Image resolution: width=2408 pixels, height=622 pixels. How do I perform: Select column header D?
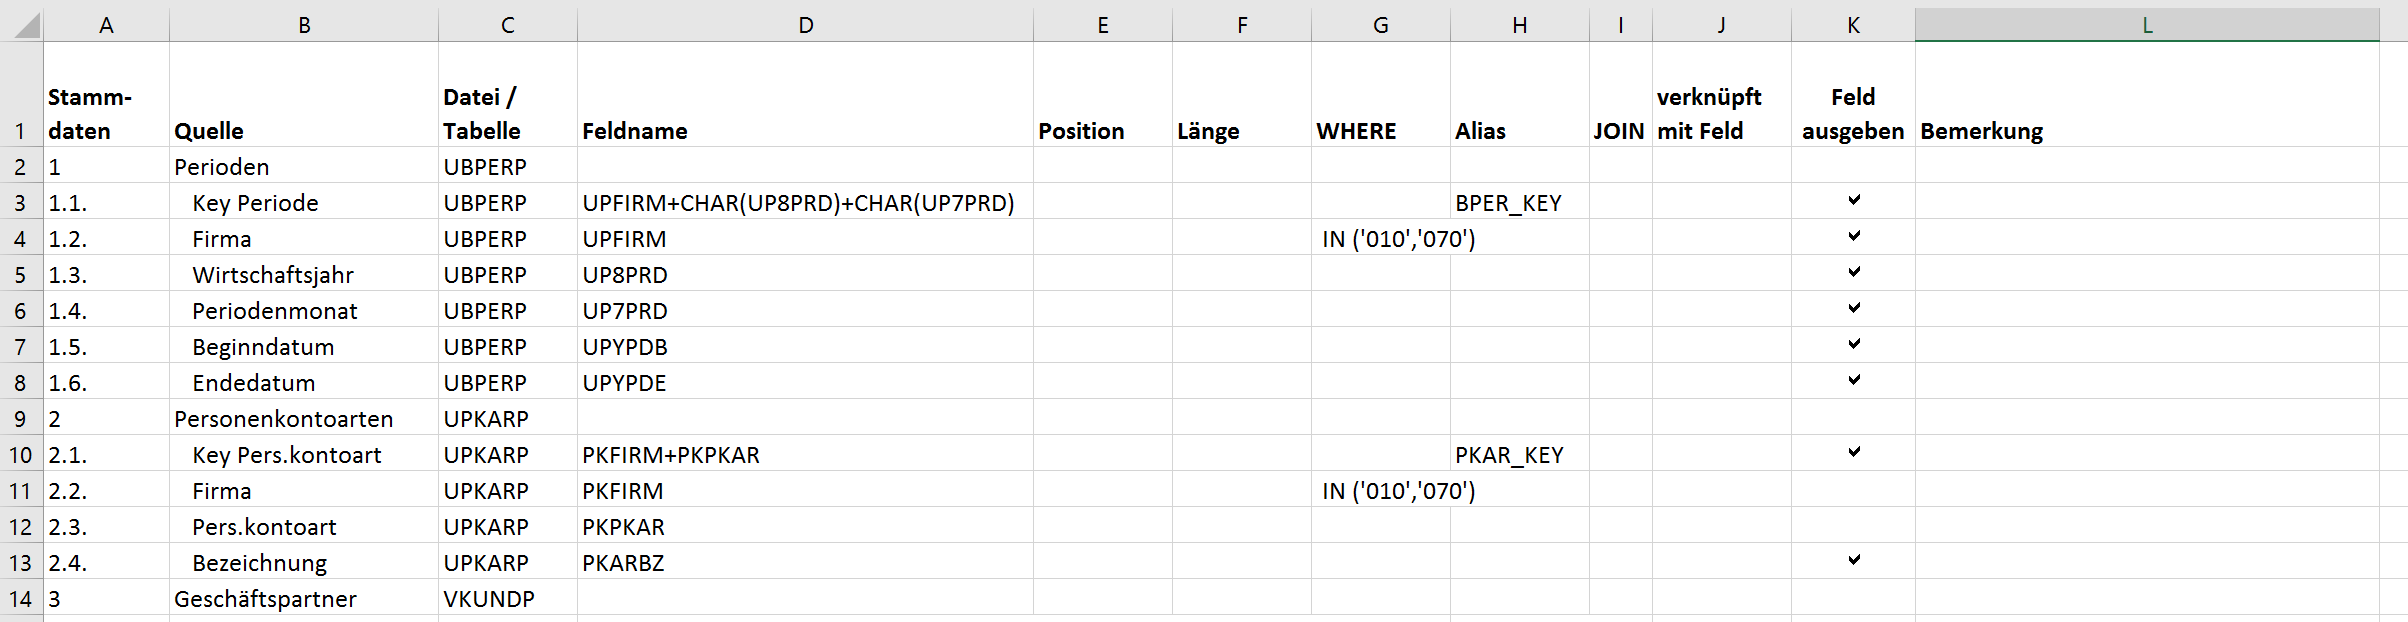point(805,25)
